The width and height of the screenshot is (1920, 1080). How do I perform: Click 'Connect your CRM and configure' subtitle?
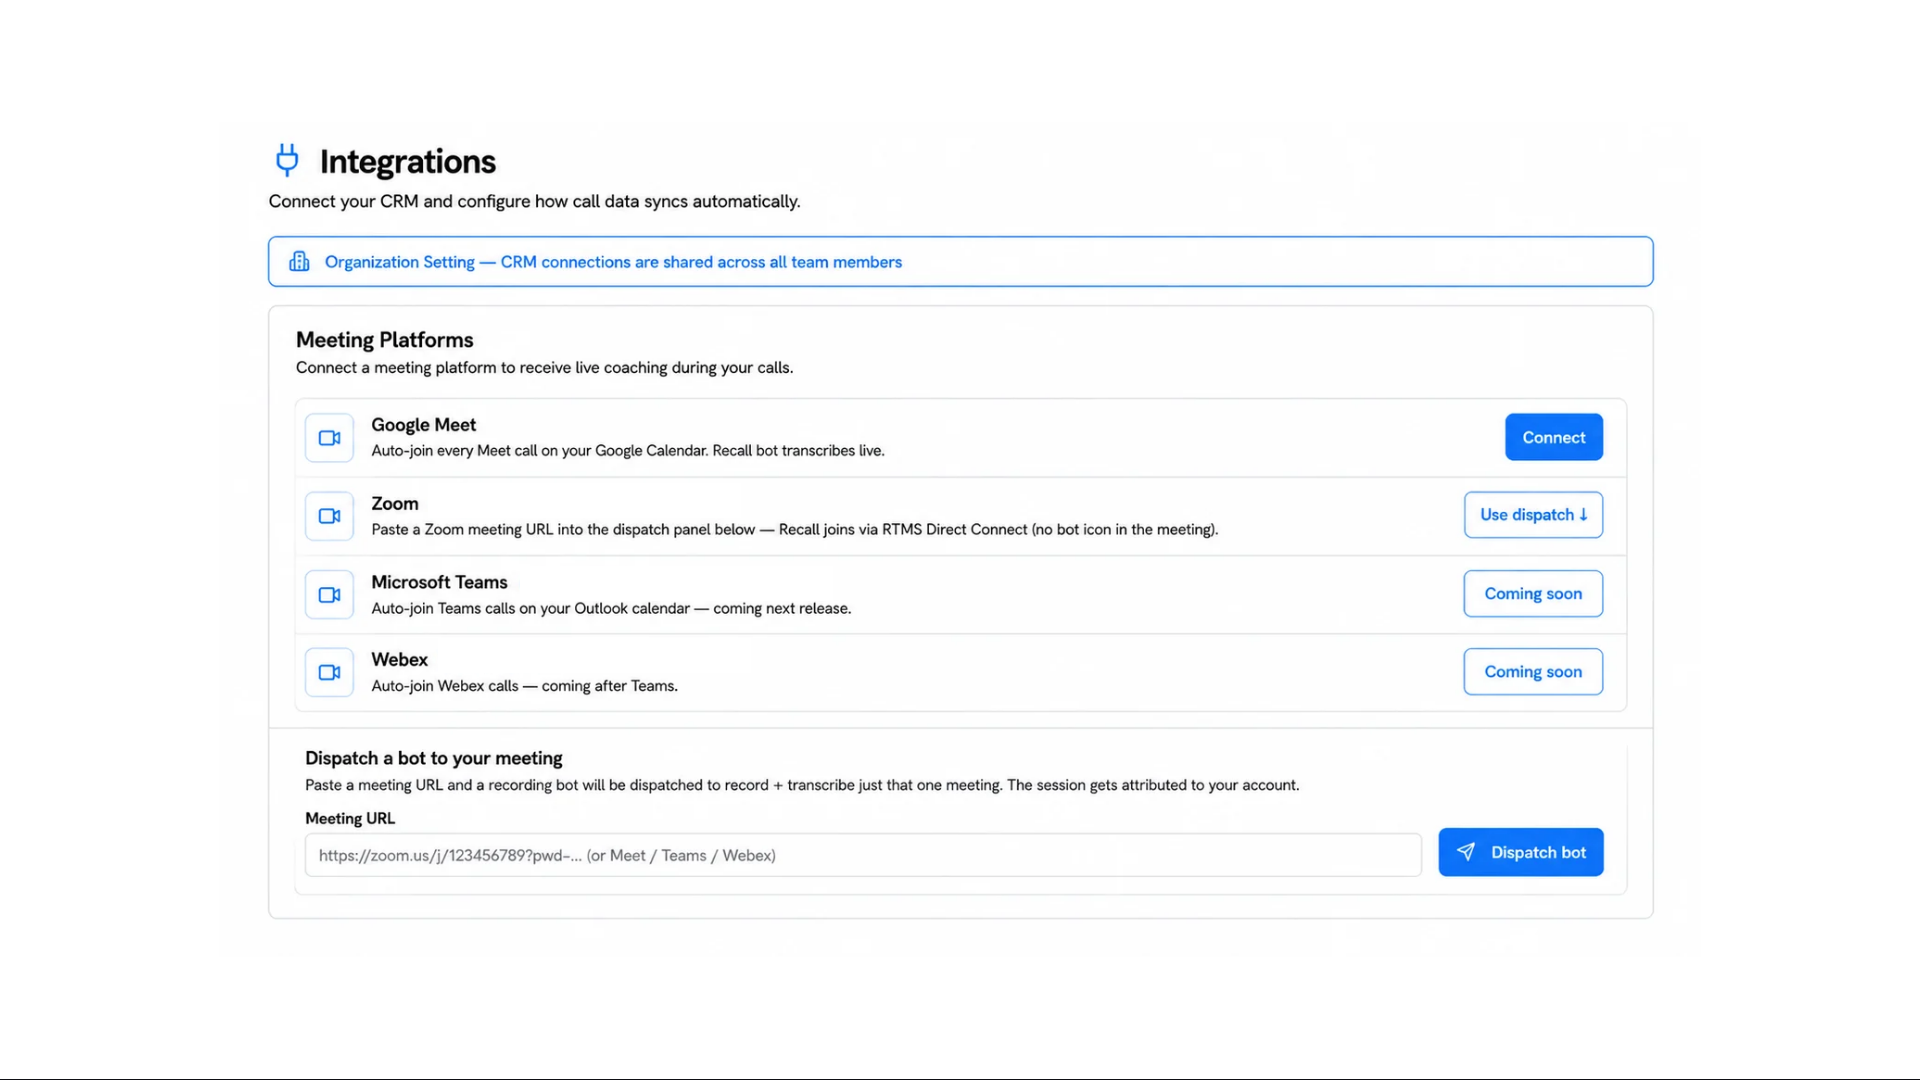534,201
